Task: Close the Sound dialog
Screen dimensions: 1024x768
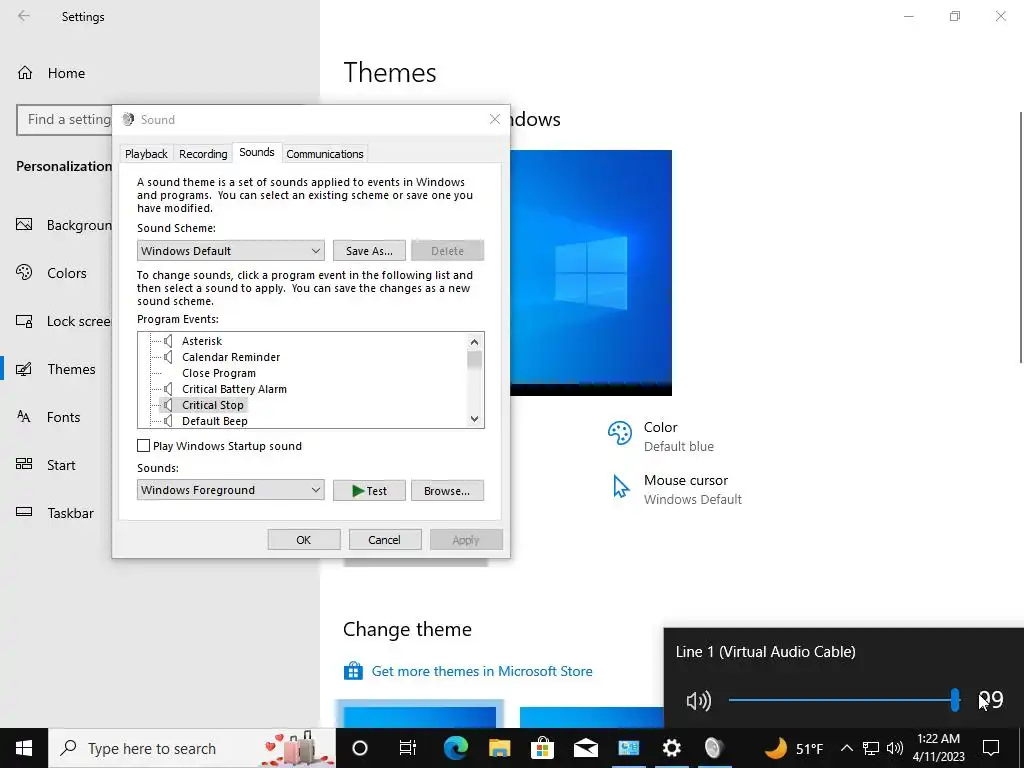Action: pyautogui.click(x=495, y=119)
